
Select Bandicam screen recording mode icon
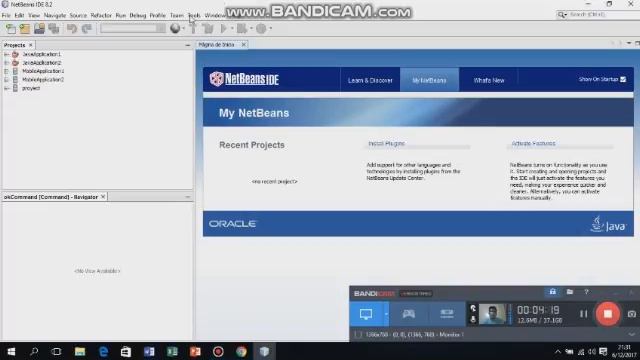(366, 314)
